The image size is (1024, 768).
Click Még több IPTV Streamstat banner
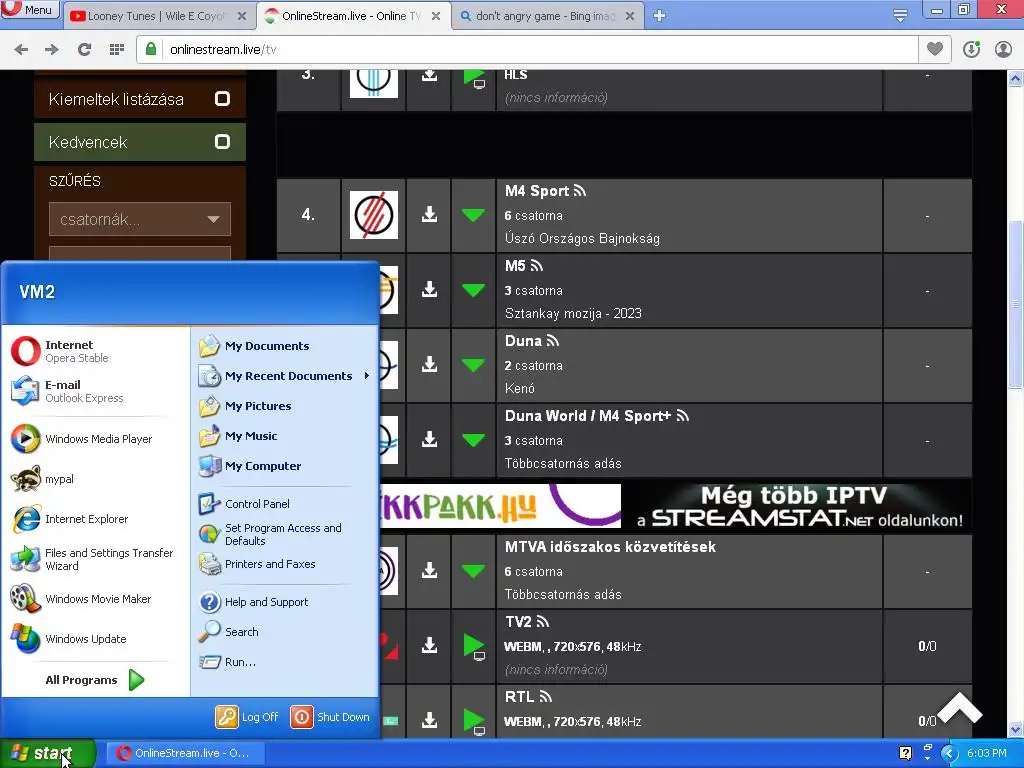pos(799,505)
